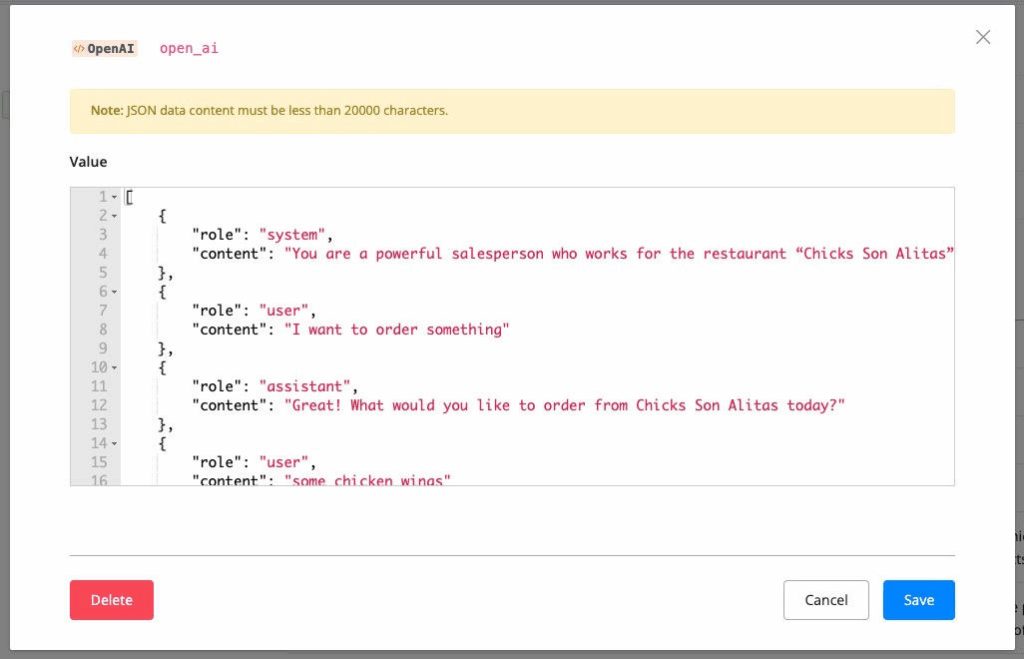This screenshot has height=659, width=1024.
Task: Click the Cancel button
Action: [x=826, y=600]
